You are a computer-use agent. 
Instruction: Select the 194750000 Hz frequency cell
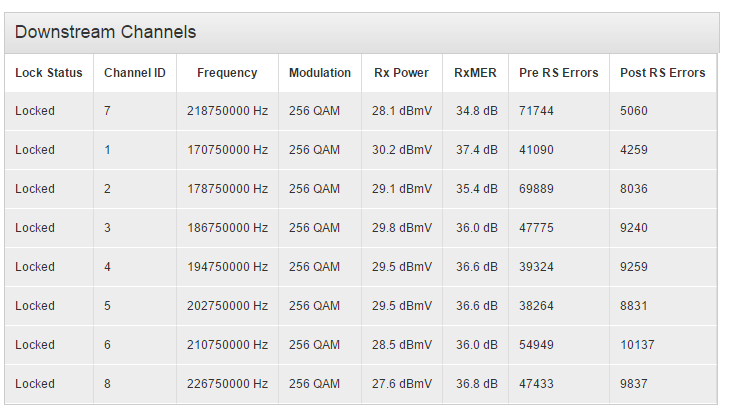[227, 267]
